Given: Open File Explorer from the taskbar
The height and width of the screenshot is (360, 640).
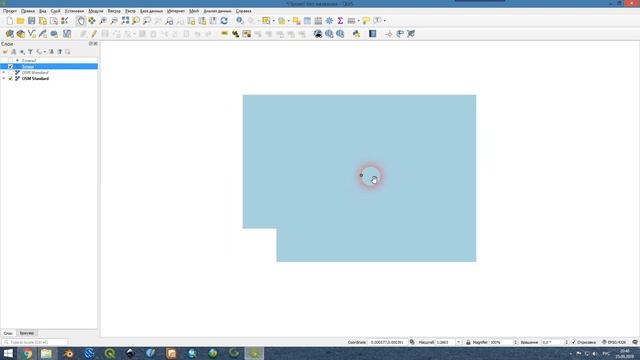Looking at the screenshot, I should point(46,353).
